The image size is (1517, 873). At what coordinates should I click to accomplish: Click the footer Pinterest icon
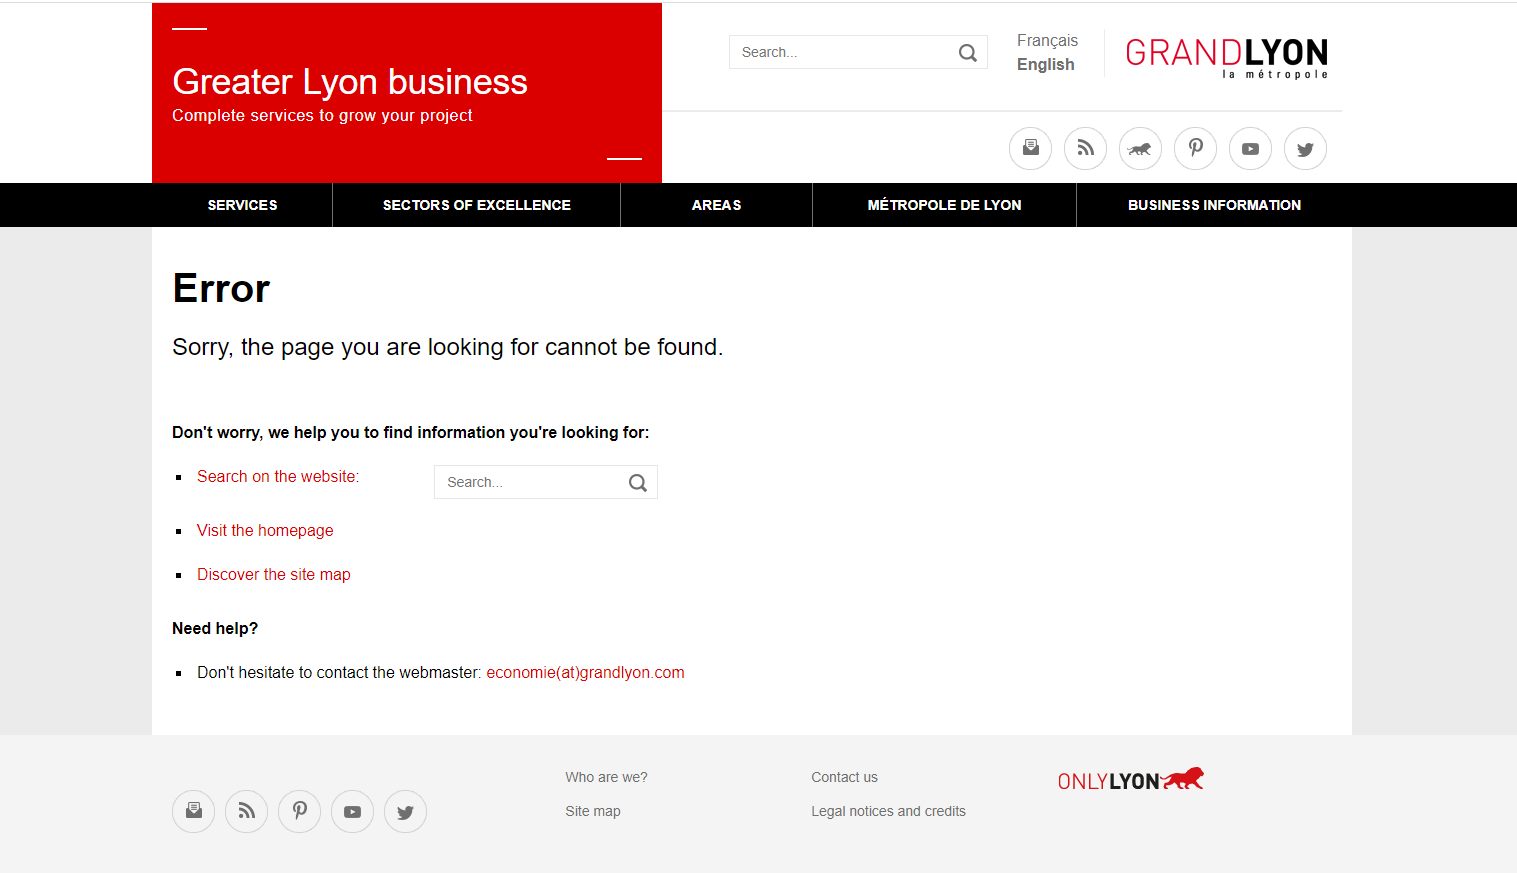pos(299,812)
